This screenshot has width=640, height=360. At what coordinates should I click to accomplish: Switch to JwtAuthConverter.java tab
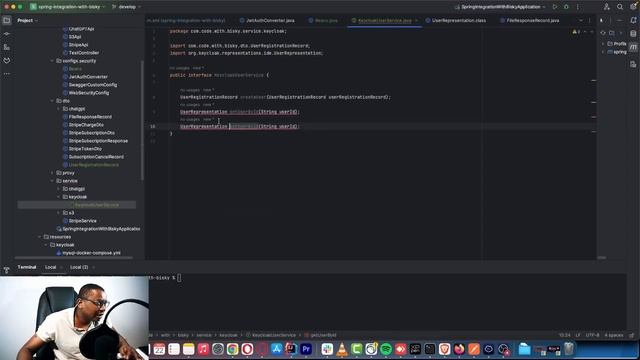pos(267,20)
